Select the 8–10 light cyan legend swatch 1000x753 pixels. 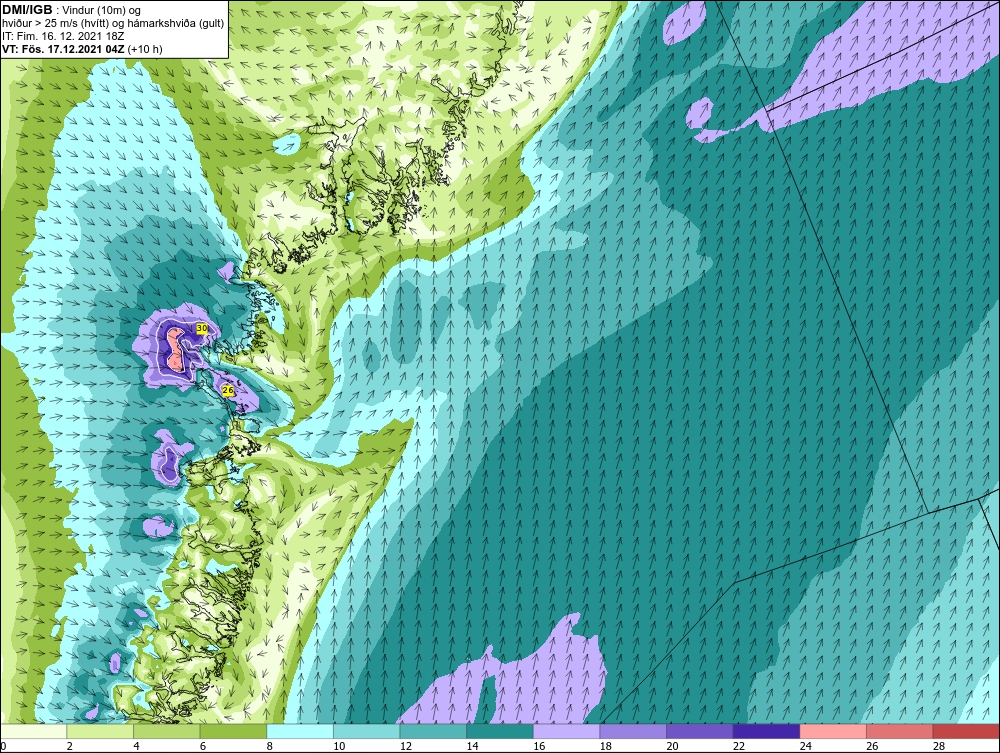coord(300,731)
